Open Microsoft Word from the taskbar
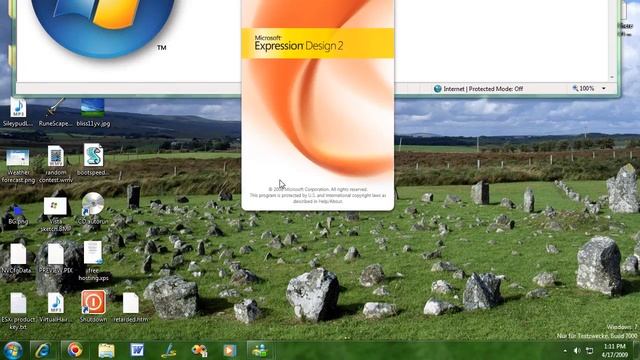 tap(137, 350)
